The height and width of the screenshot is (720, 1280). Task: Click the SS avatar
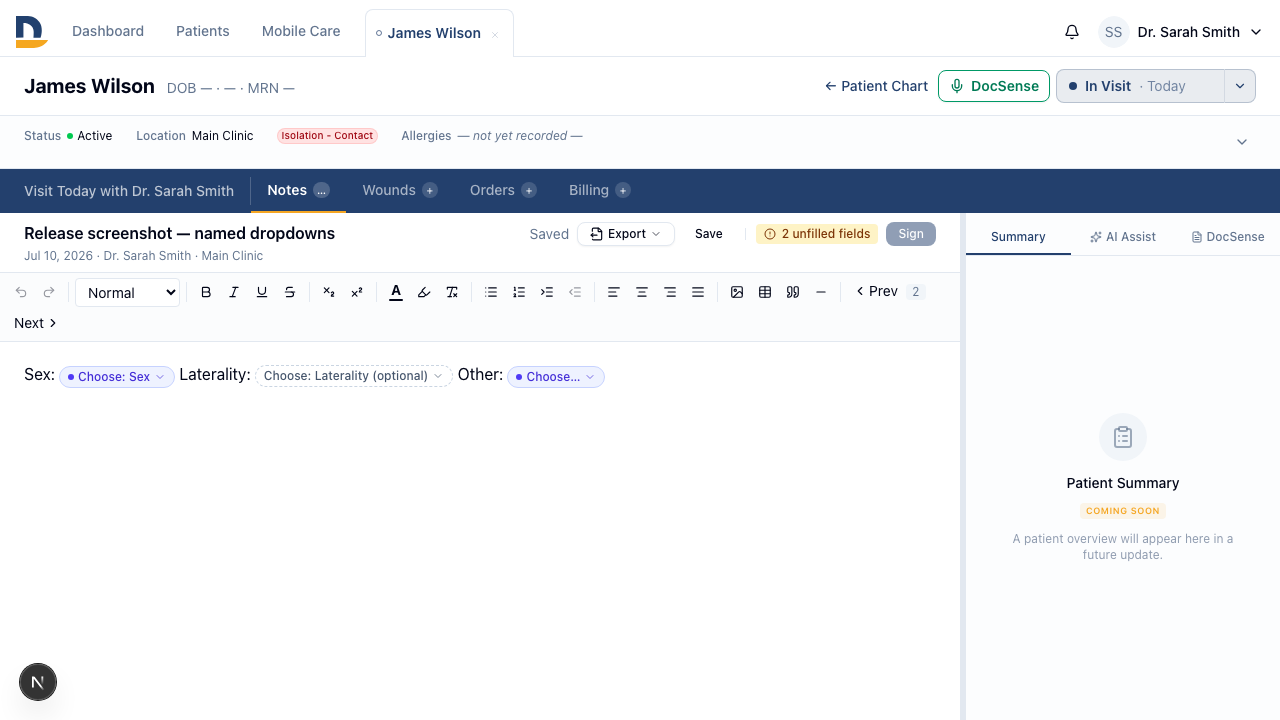(x=1114, y=32)
